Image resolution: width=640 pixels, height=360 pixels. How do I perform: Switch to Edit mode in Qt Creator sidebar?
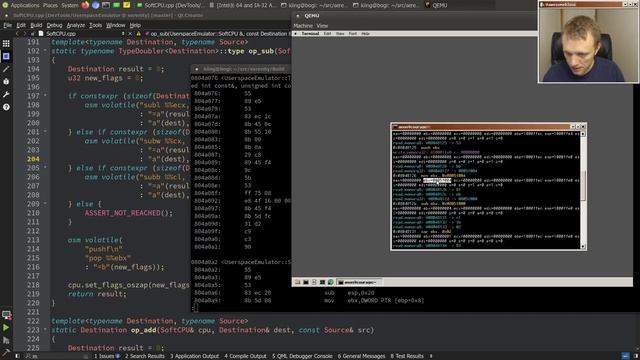click(6, 56)
